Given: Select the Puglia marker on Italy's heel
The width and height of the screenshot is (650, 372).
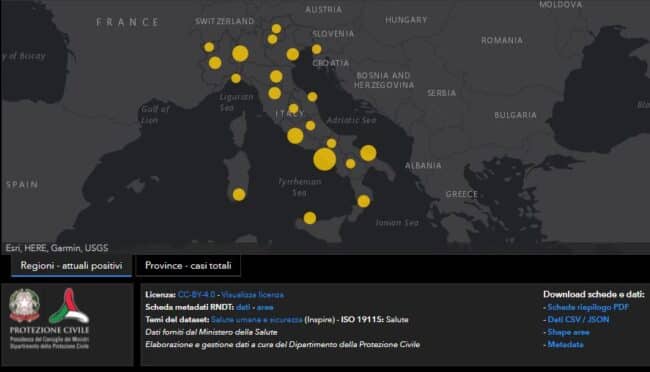Looking at the screenshot, I should click(368, 153).
